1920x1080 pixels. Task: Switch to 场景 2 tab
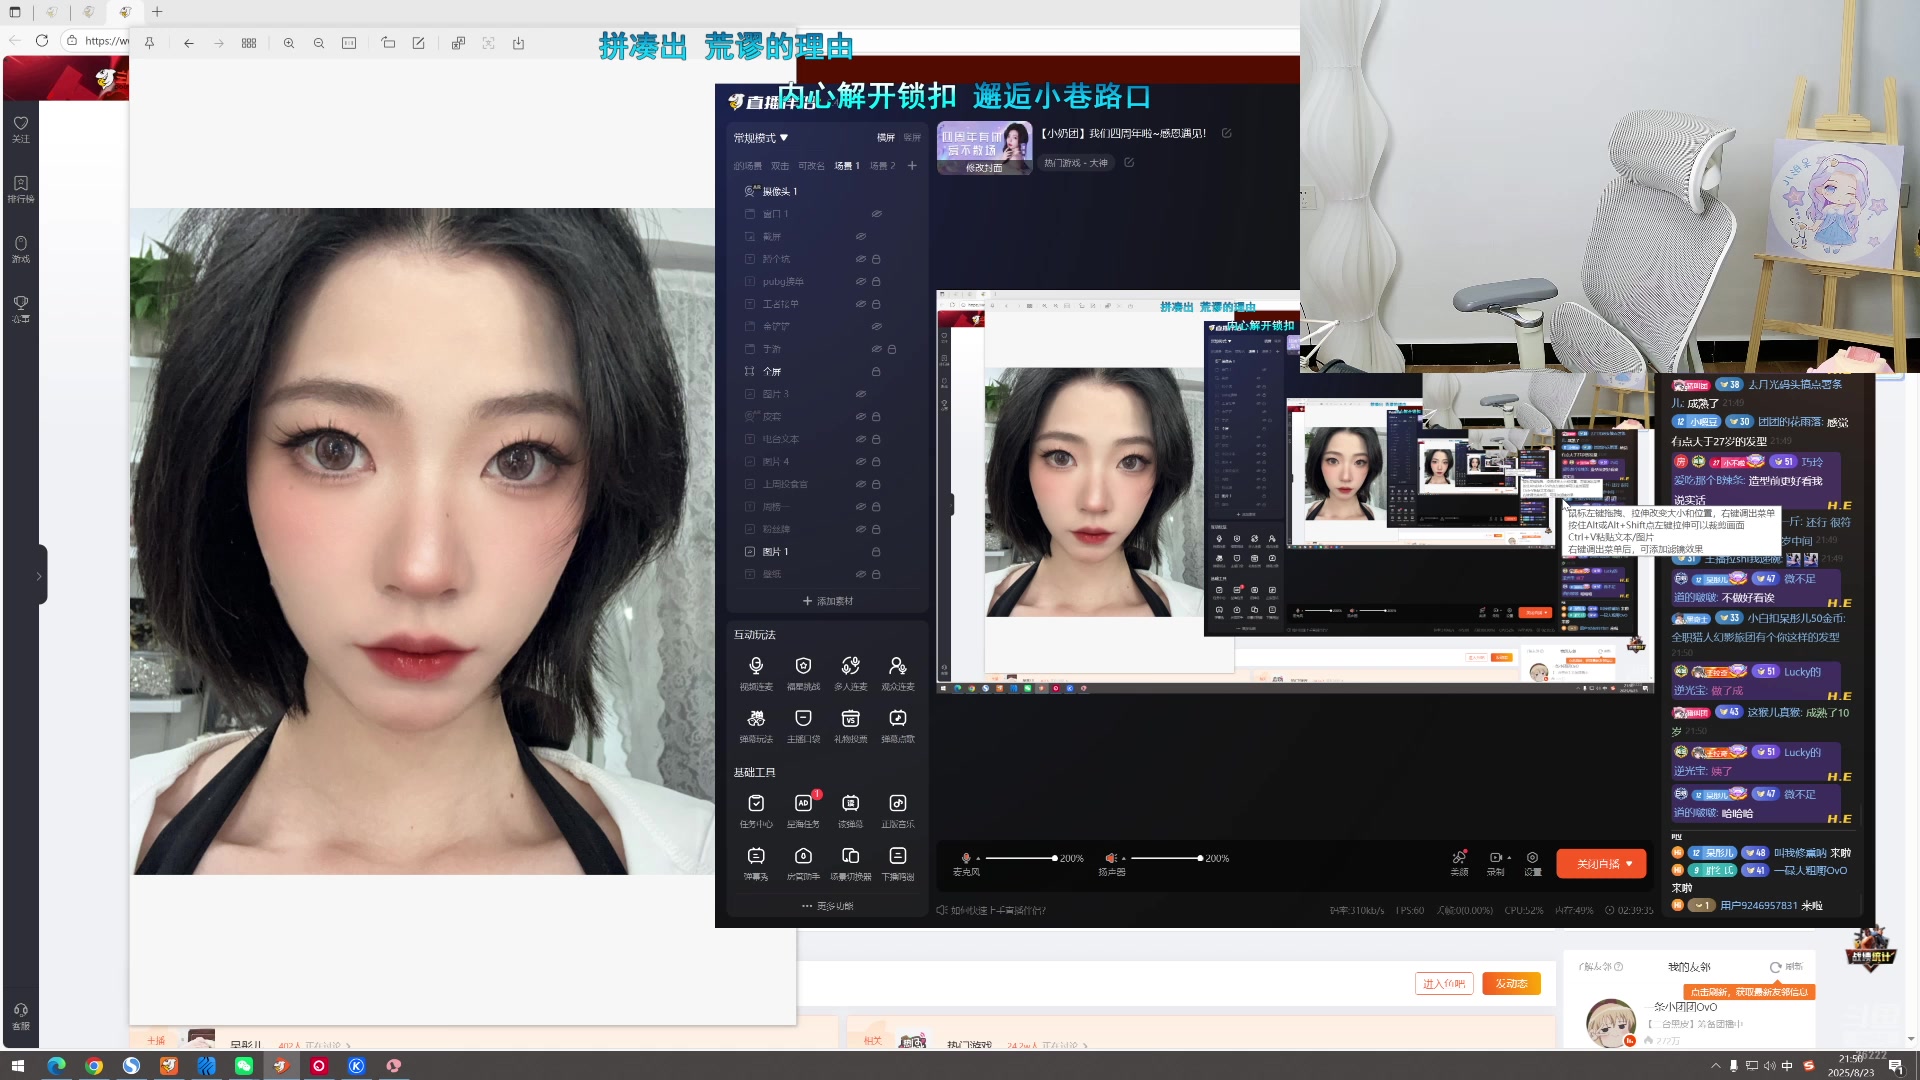(x=882, y=166)
